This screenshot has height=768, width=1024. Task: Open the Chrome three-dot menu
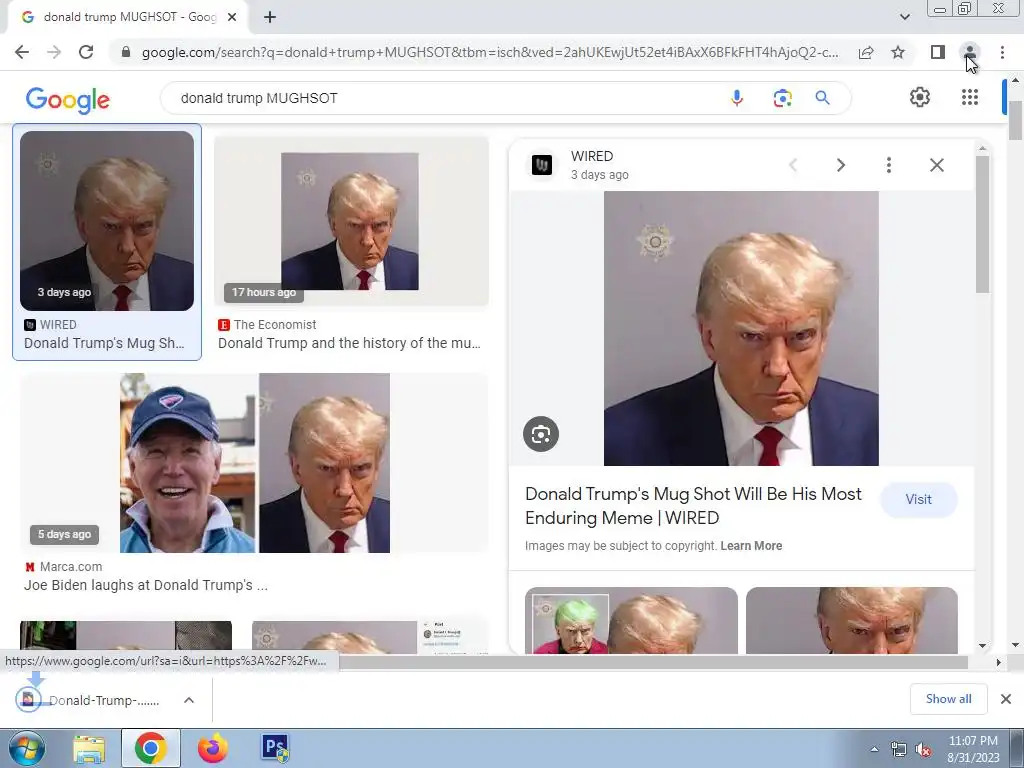click(x=1002, y=52)
